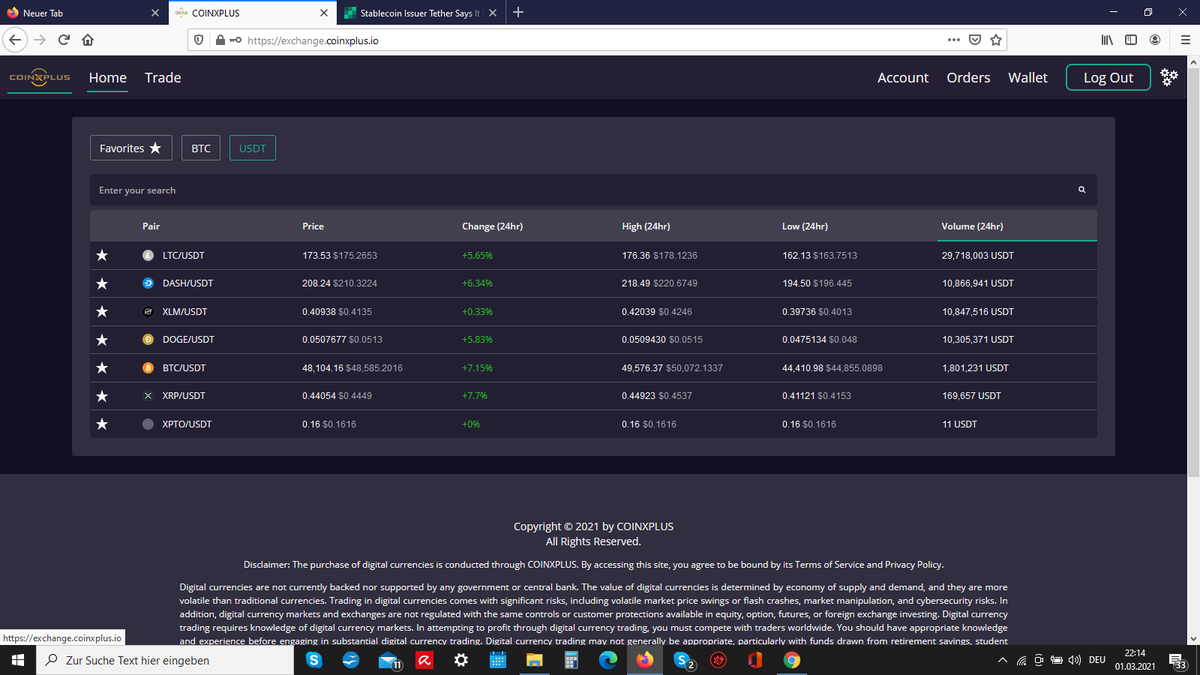This screenshot has height=675, width=1200.
Task: Toggle the browser sidebar icon
Action: tap(1131, 41)
